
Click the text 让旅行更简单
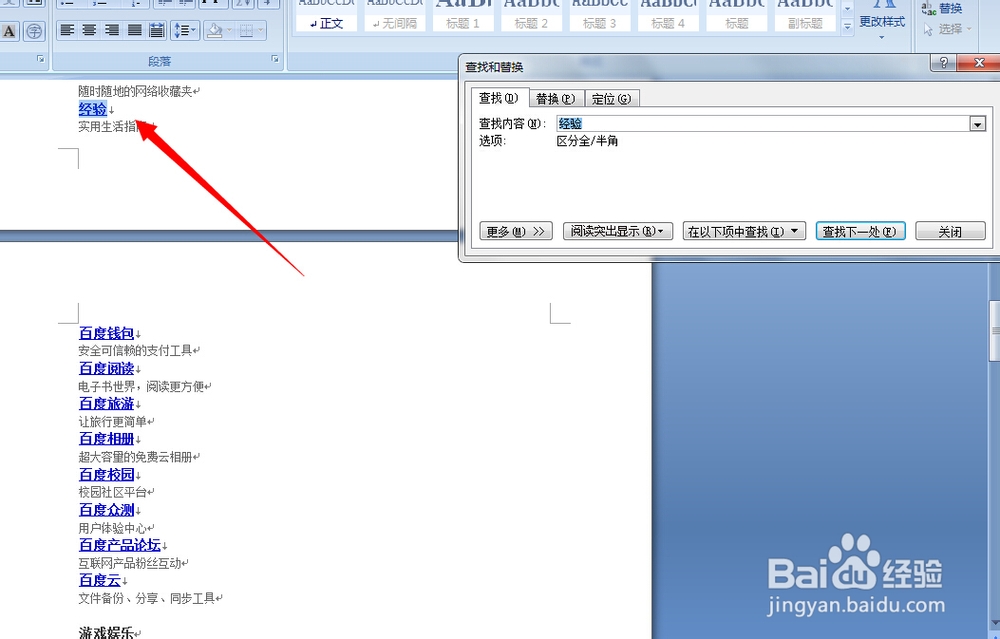click(x=112, y=422)
